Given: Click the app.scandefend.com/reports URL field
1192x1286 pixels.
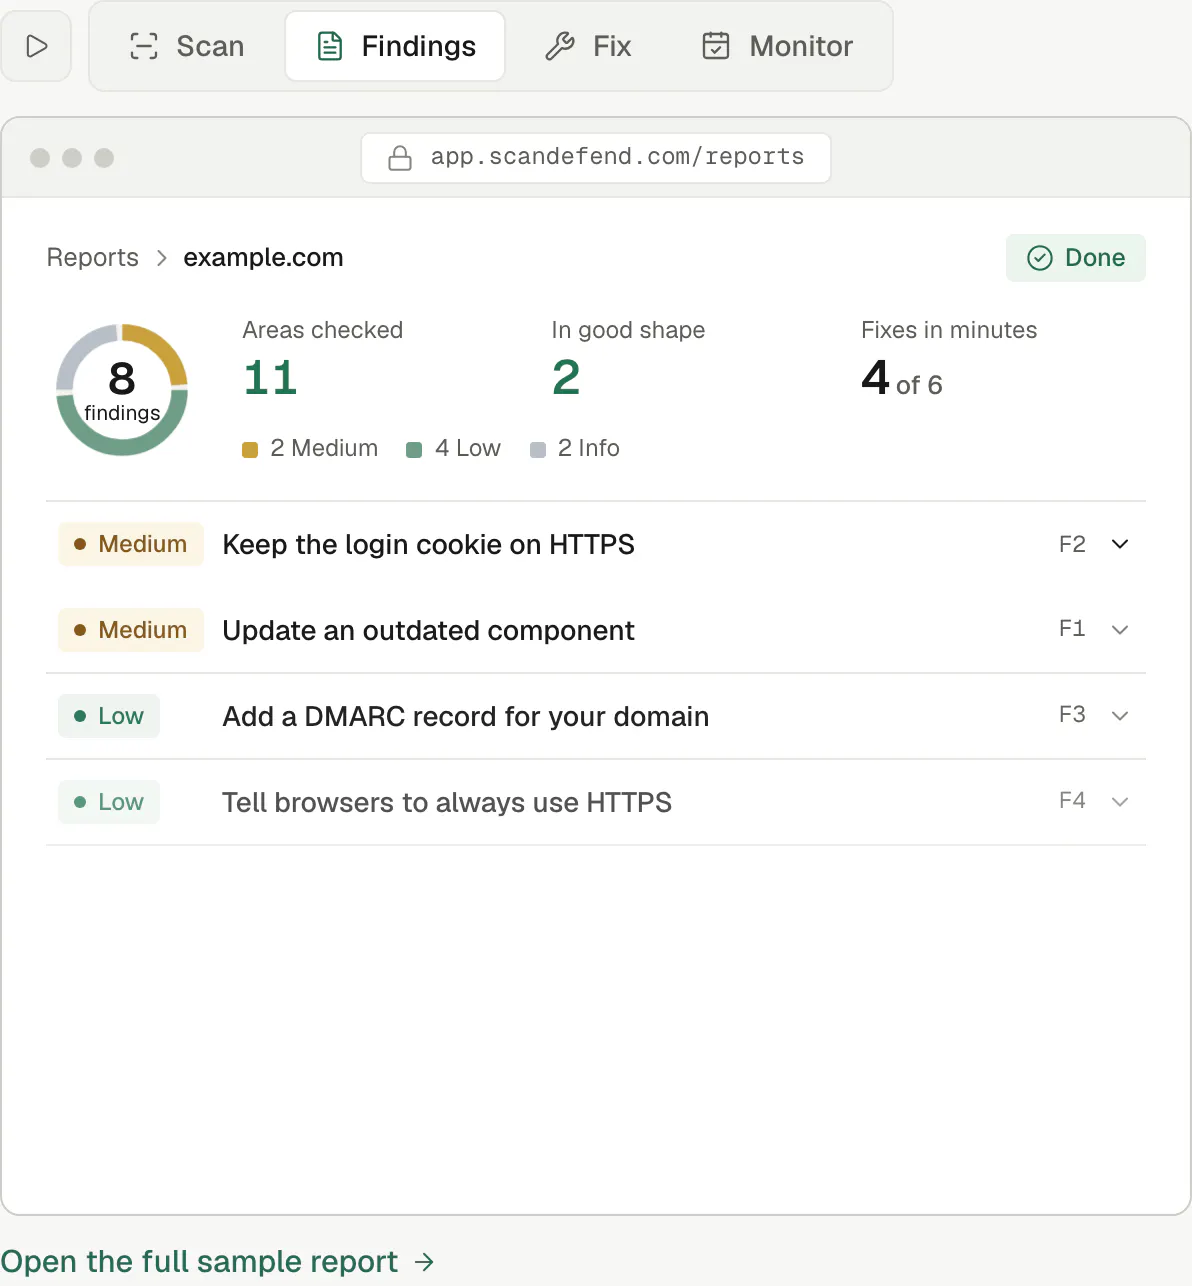Looking at the screenshot, I should 596,158.
